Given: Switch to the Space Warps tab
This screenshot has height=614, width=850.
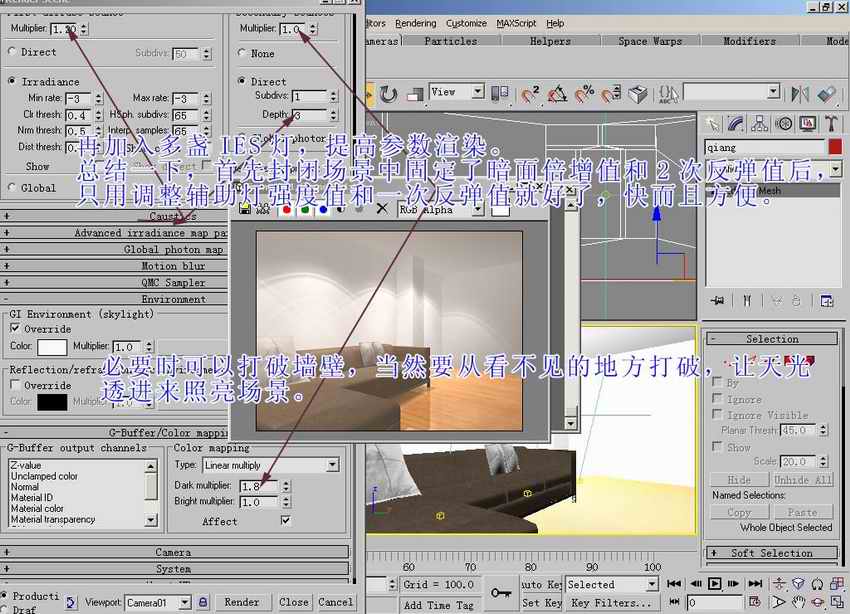Looking at the screenshot, I should (x=646, y=41).
